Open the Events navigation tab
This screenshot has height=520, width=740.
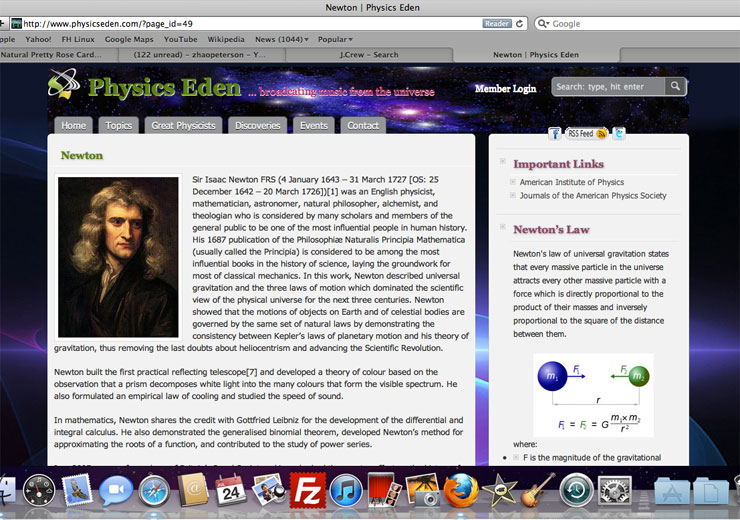click(x=313, y=126)
